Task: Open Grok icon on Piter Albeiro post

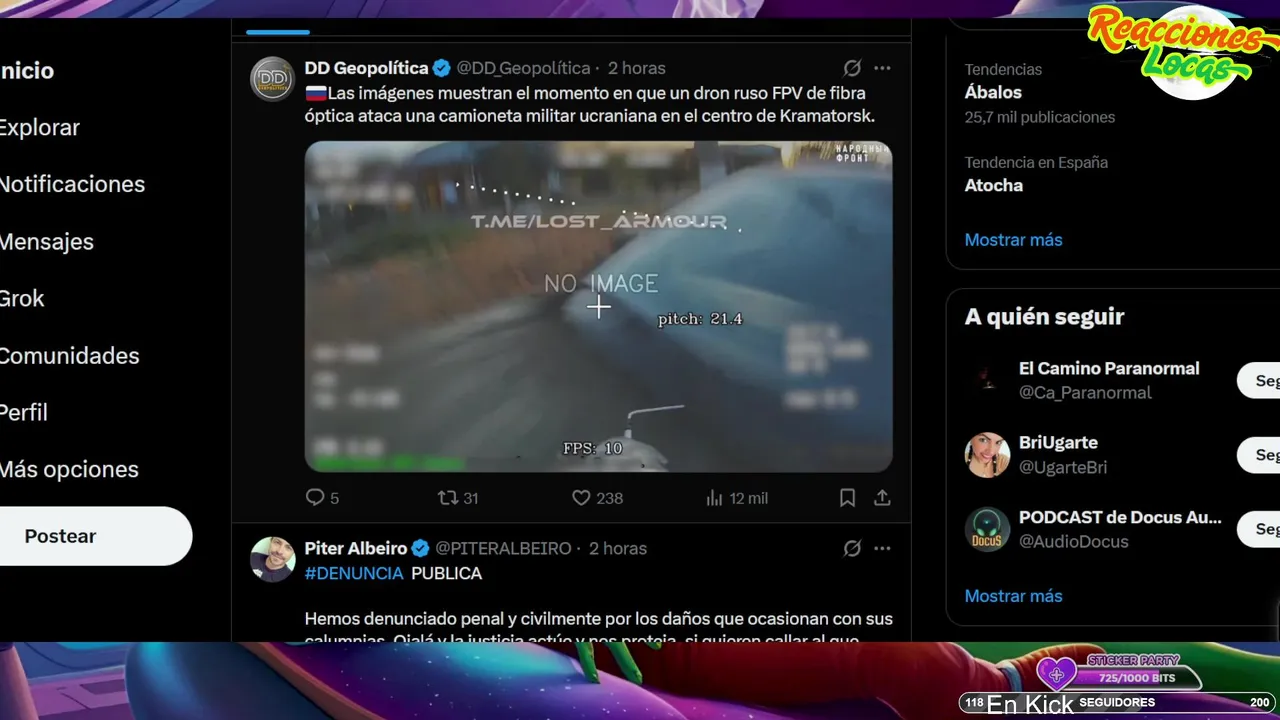Action: click(x=852, y=548)
